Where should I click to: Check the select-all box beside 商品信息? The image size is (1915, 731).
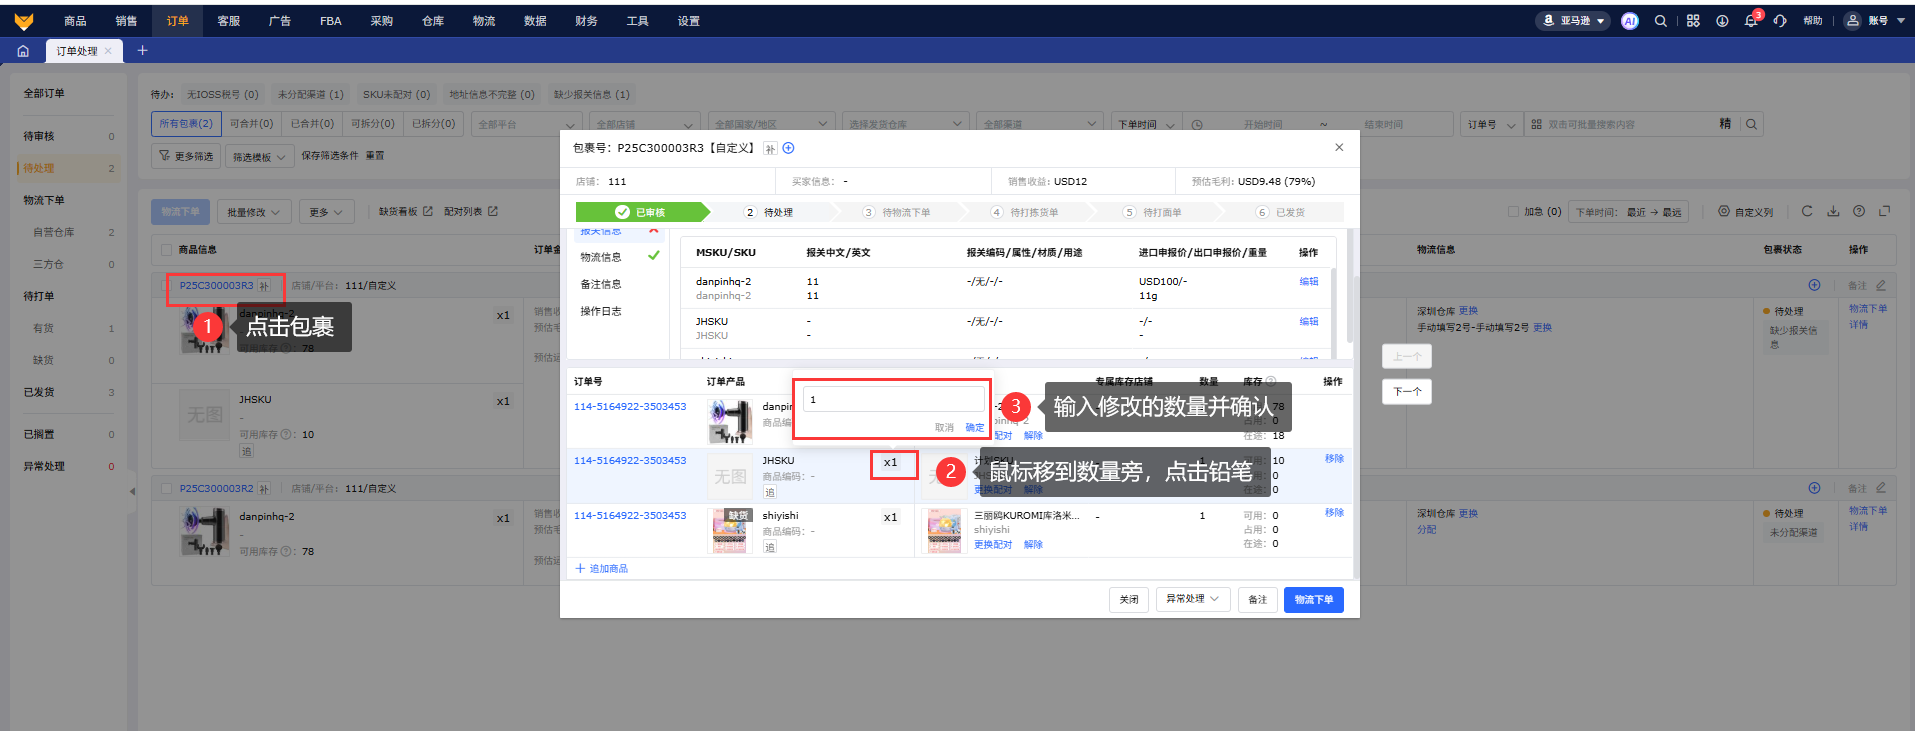coord(166,250)
